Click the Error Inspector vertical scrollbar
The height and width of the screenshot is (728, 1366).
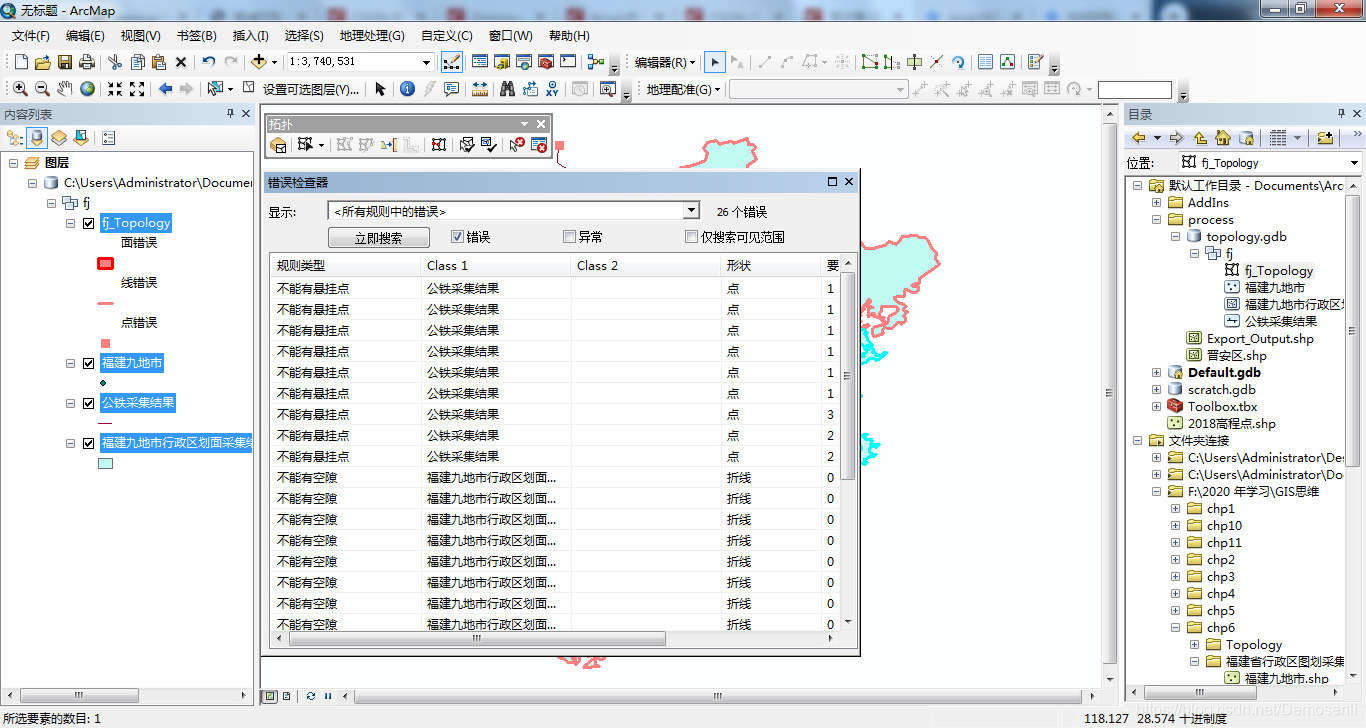[849, 440]
